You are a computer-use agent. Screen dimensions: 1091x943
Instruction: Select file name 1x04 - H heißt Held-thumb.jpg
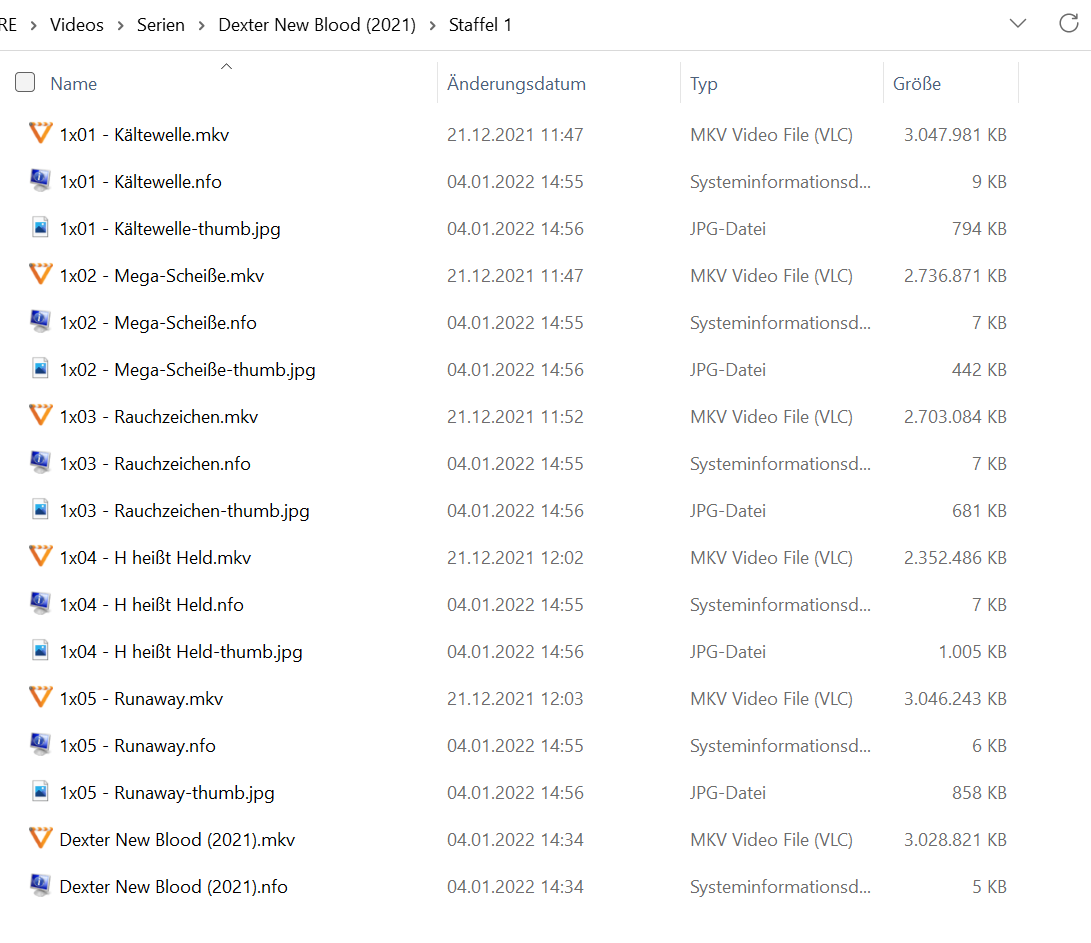[x=181, y=652]
